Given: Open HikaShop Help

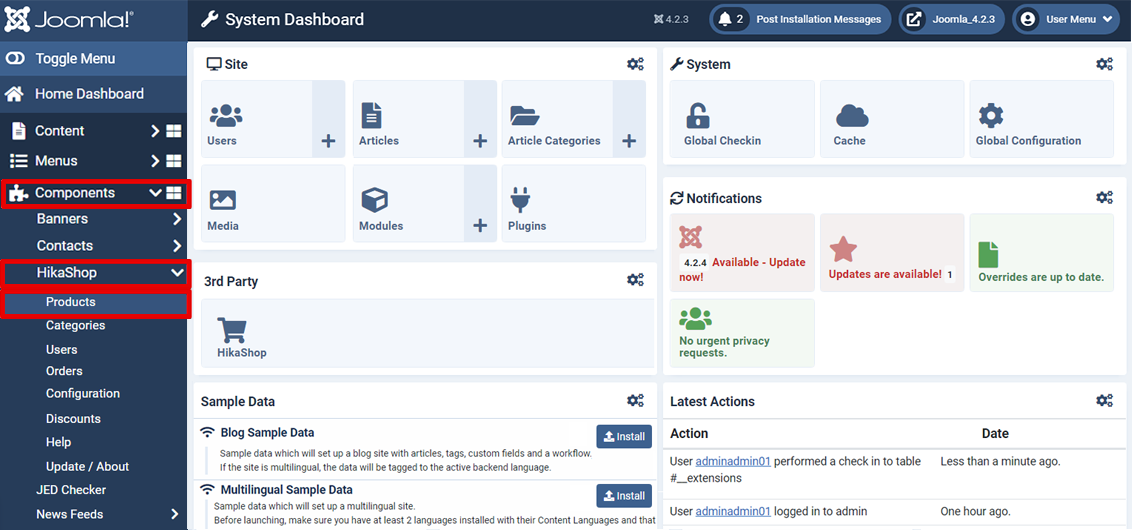Looking at the screenshot, I should click(x=58, y=442).
